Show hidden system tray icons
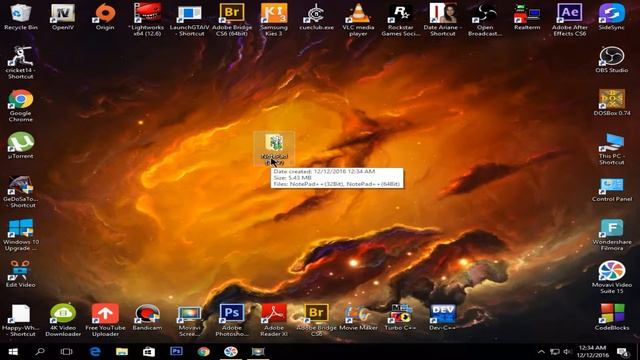 (x=541, y=351)
